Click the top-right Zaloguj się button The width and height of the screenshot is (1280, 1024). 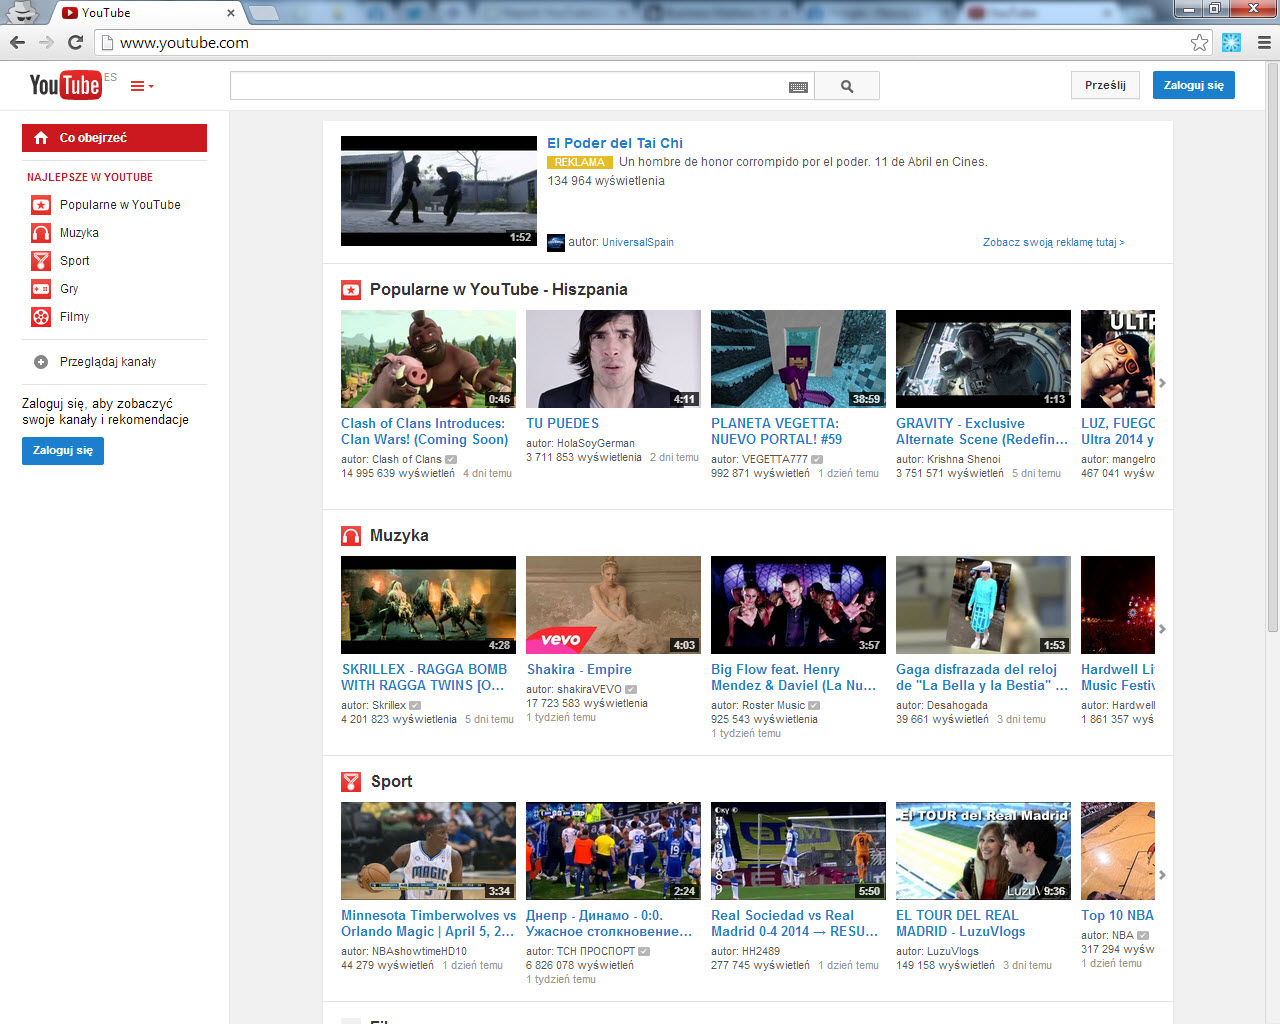point(1193,85)
